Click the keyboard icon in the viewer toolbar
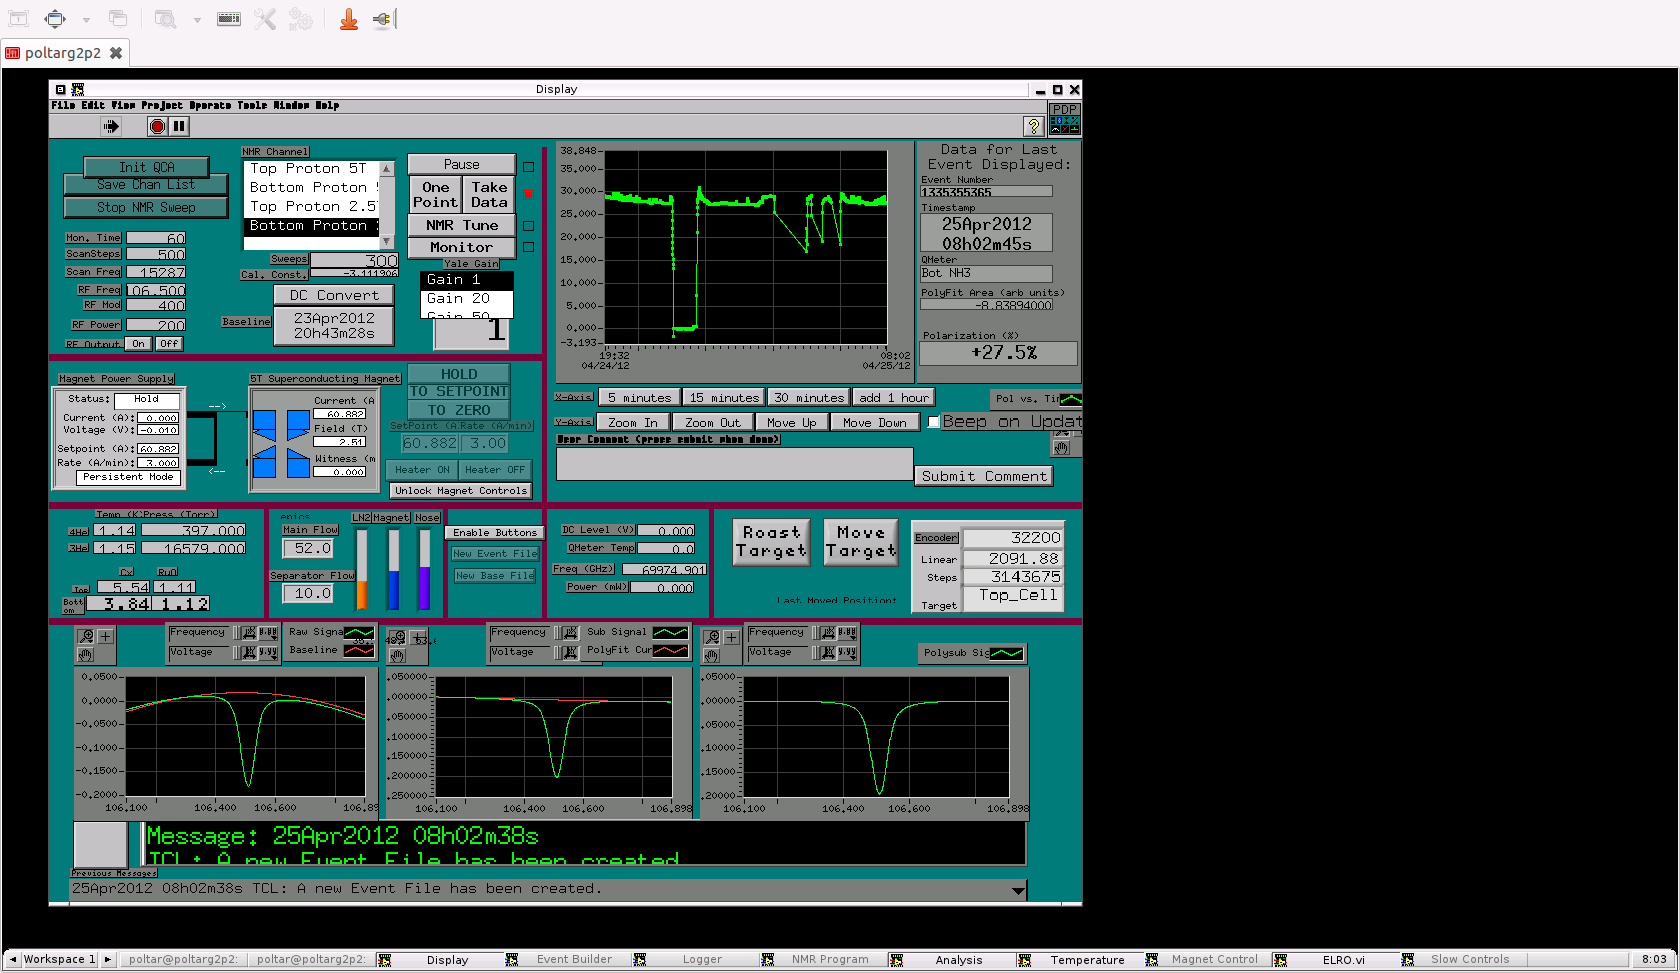The height and width of the screenshot is (973, 1680). (x=229, y=18)
